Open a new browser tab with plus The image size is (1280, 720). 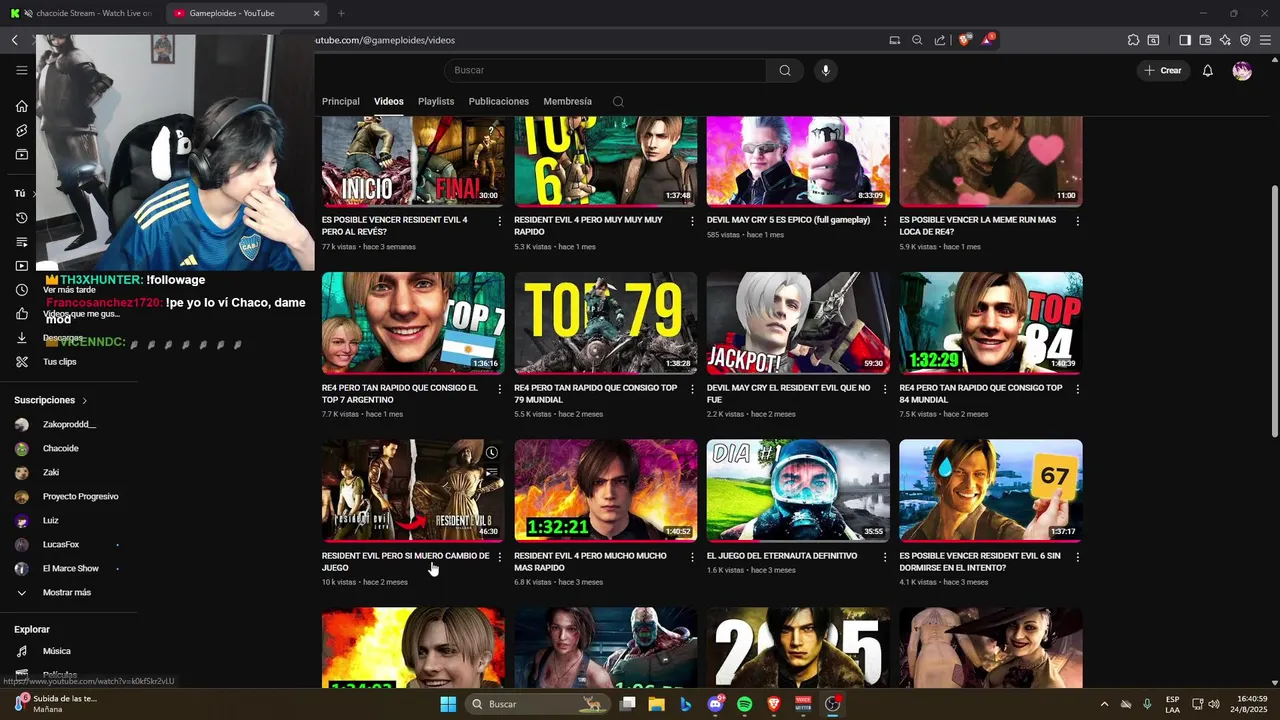341,13
